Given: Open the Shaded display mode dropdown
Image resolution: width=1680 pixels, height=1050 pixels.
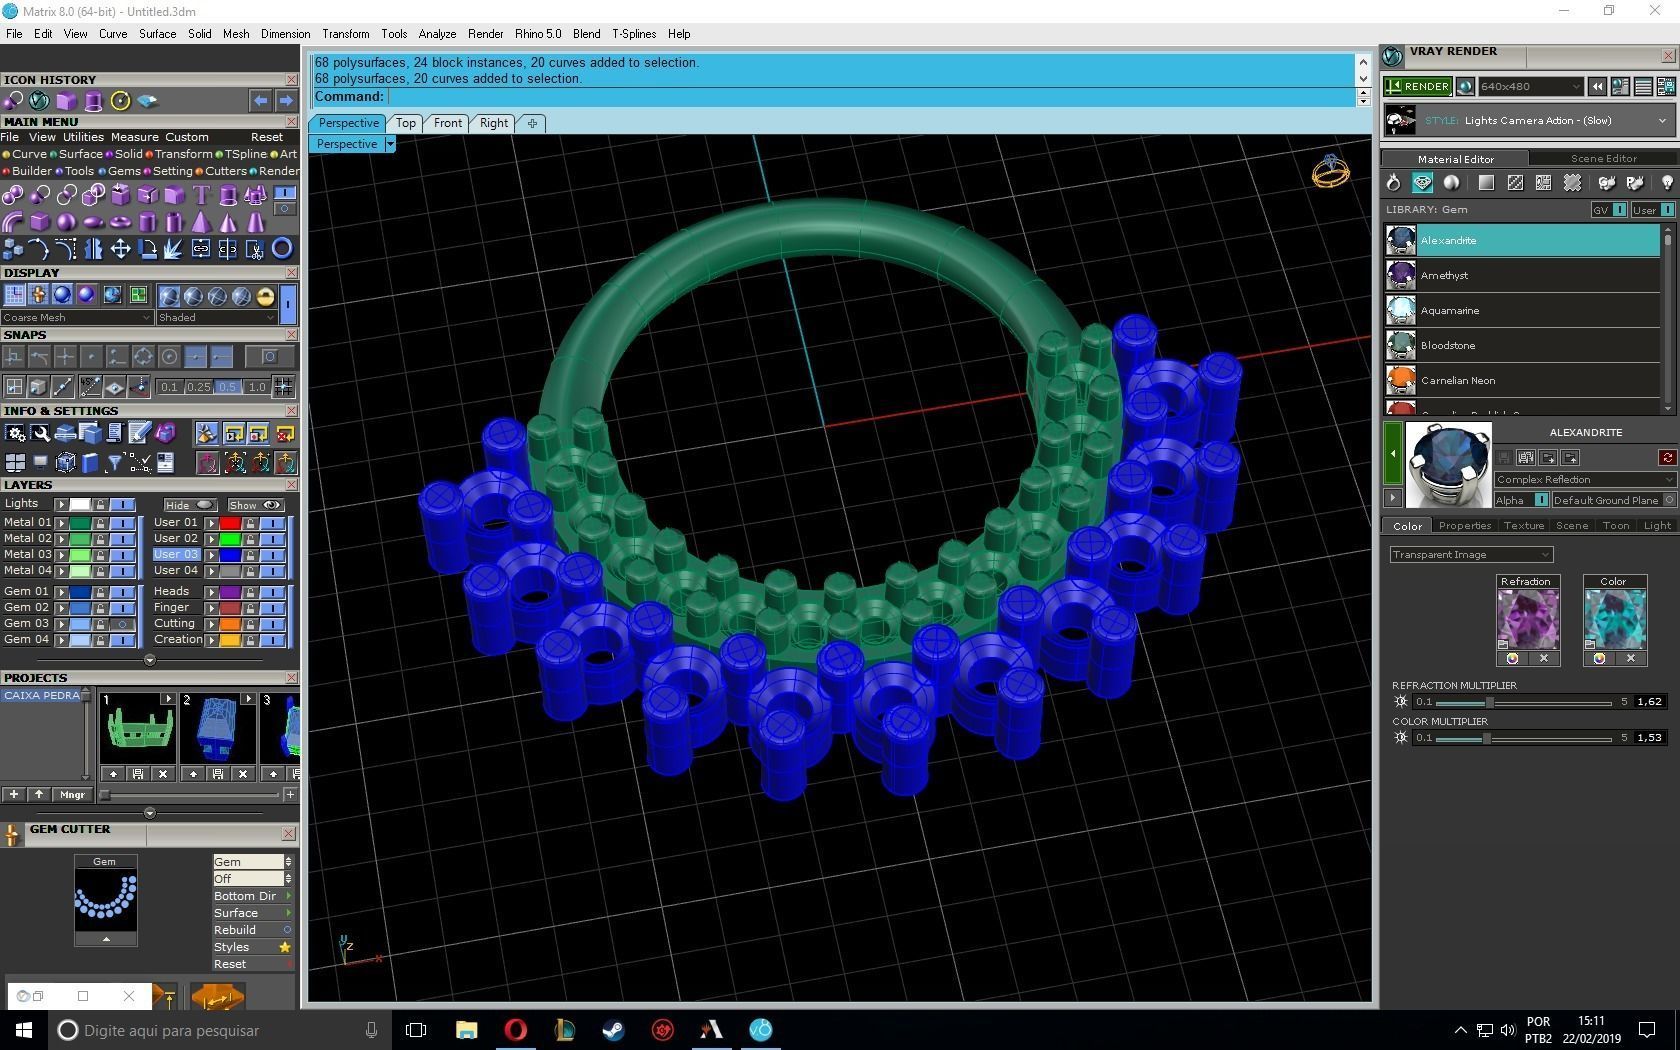Looking at the screenshot, I should coord(216,317).
